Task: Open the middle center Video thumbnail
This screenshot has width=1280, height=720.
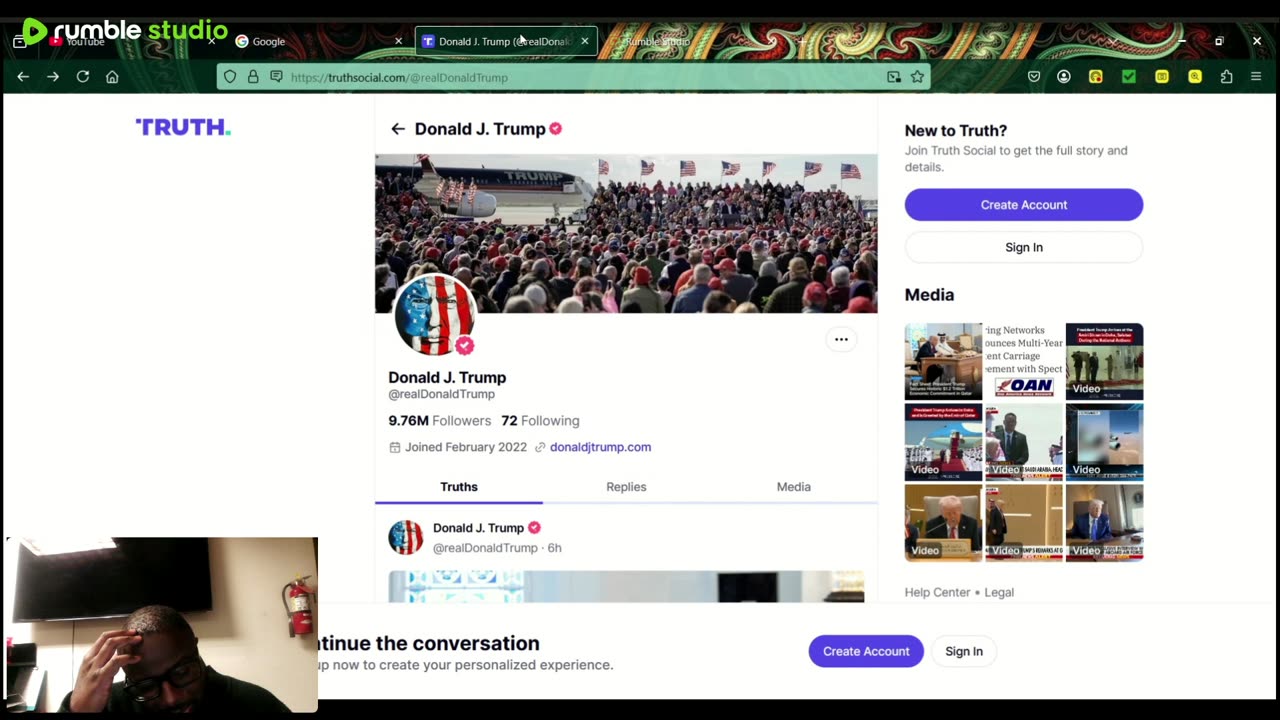Action: [x=1024, y=442]
